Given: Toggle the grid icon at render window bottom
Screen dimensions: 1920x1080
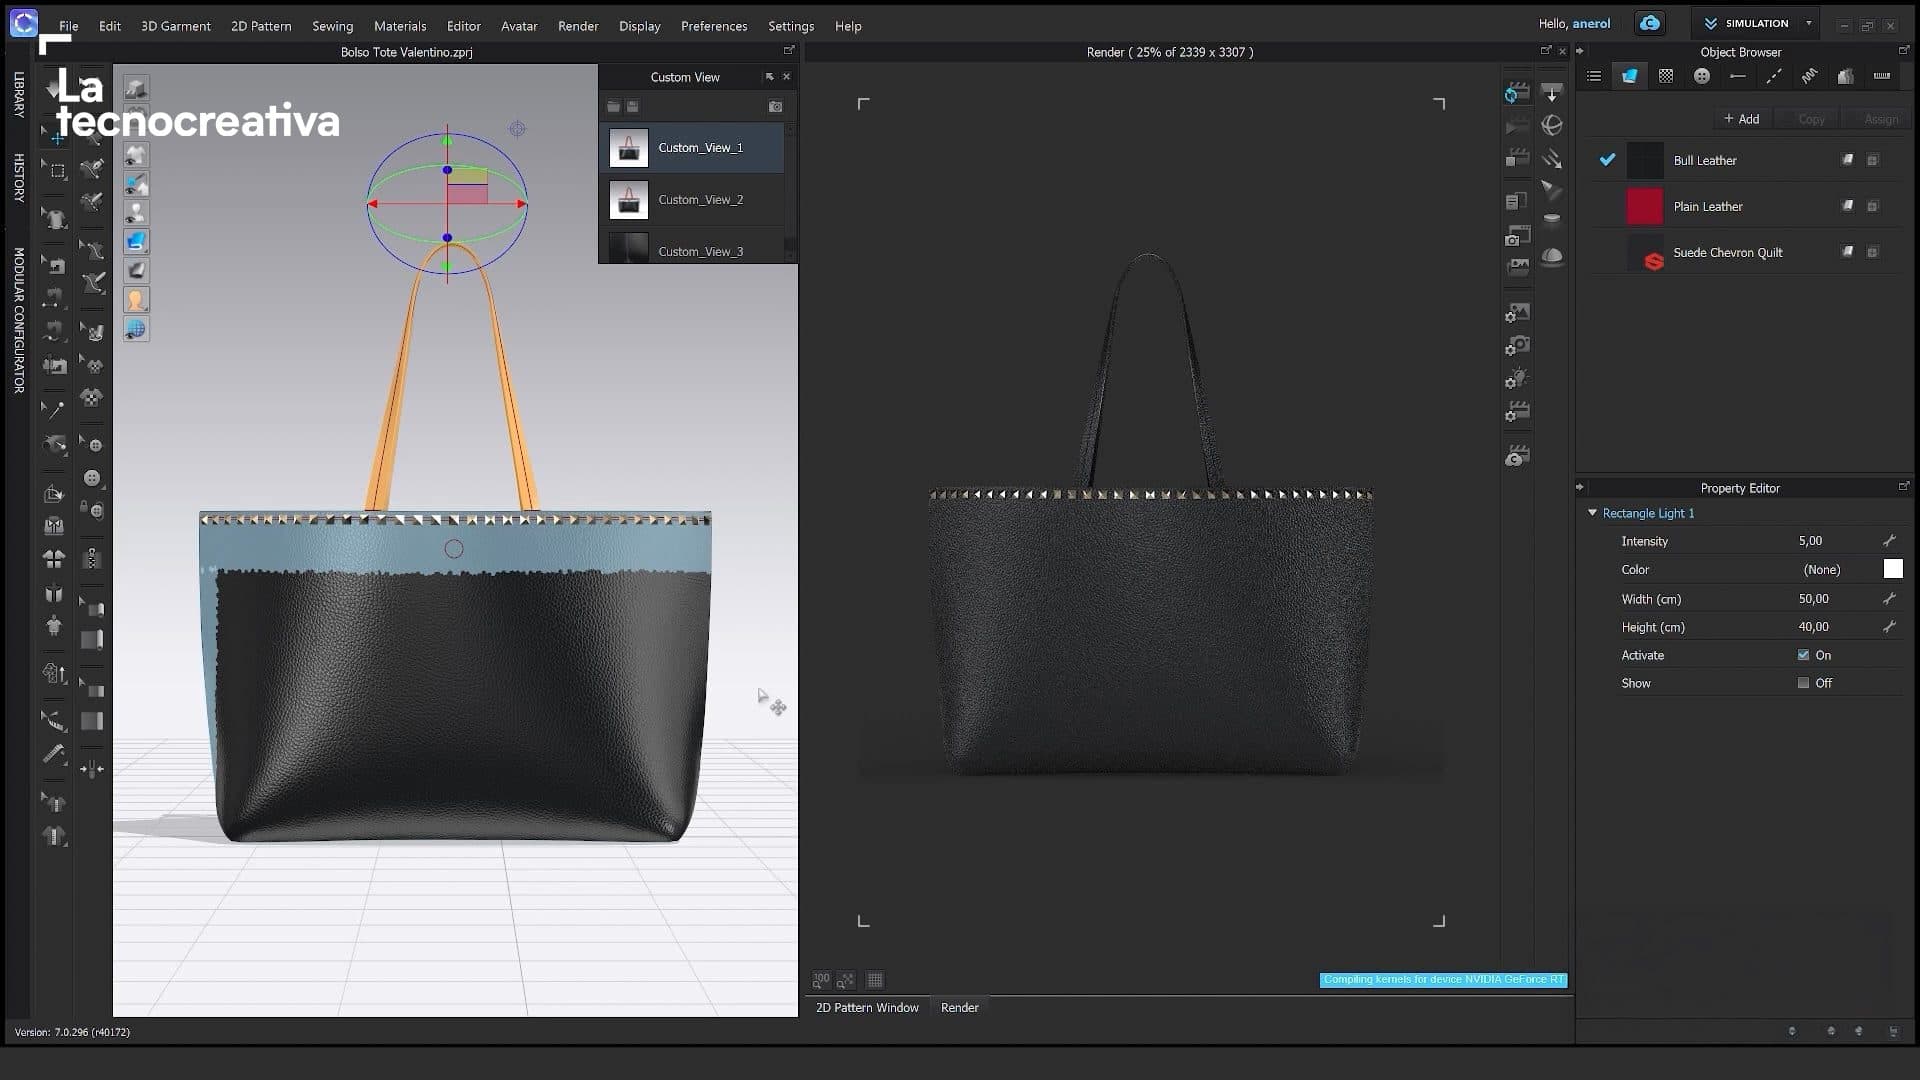Looking at the screenshot, I should tap(875, 980).
